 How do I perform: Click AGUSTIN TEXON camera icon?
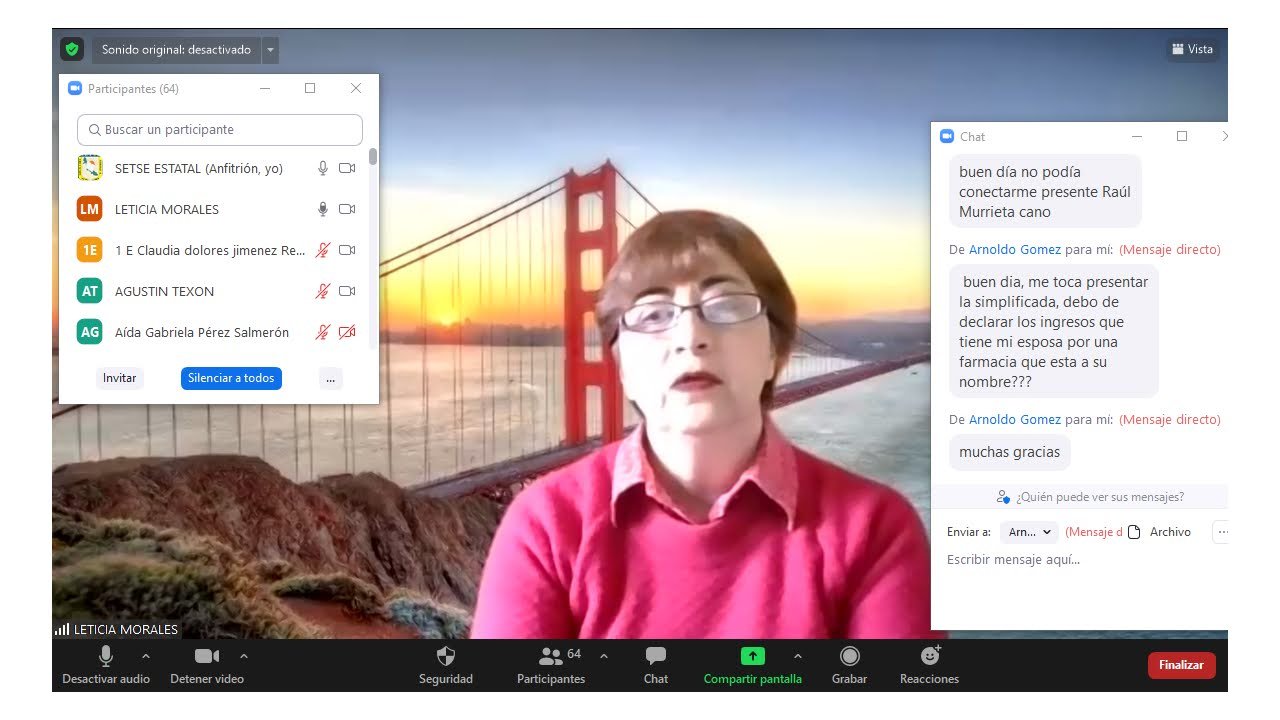(347, 291)
